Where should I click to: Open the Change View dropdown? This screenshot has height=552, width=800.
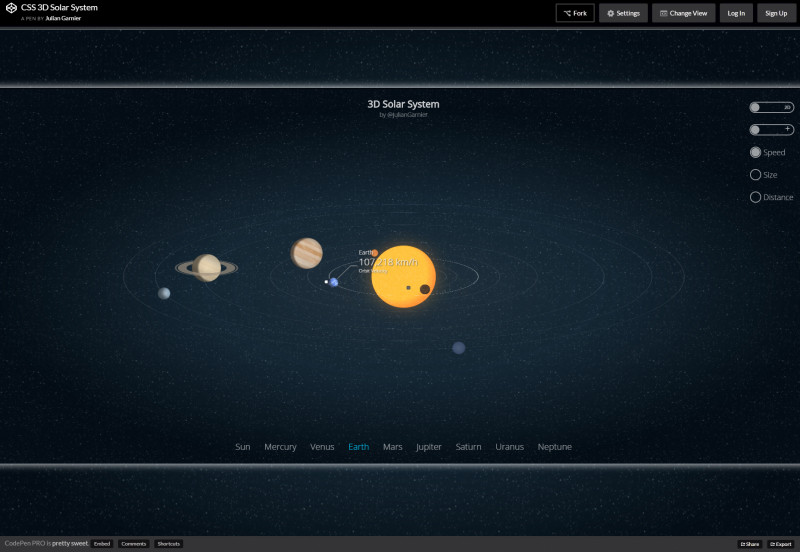point(684,13)
